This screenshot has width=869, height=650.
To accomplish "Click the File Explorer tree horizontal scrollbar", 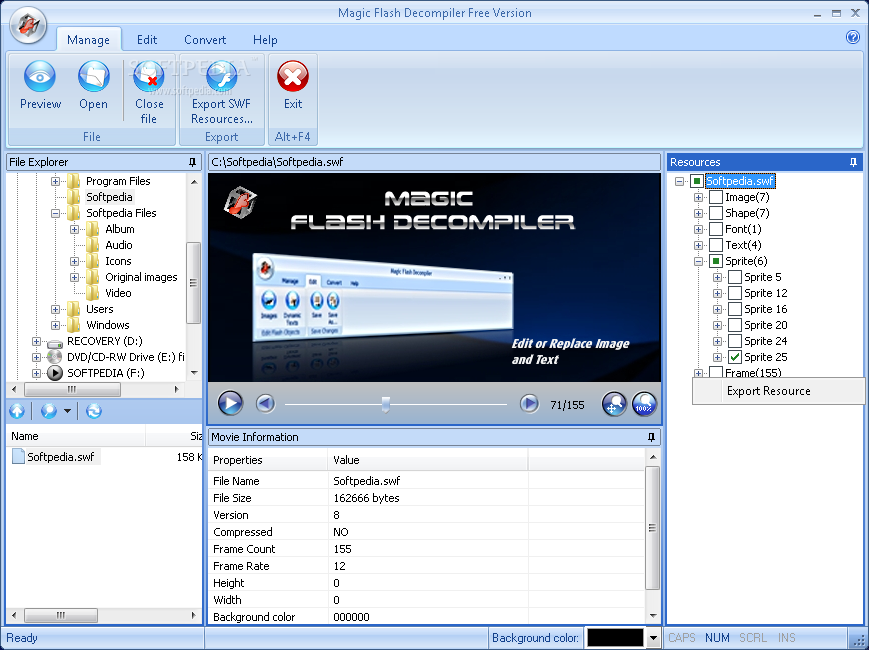I will (x=73, y=390).
